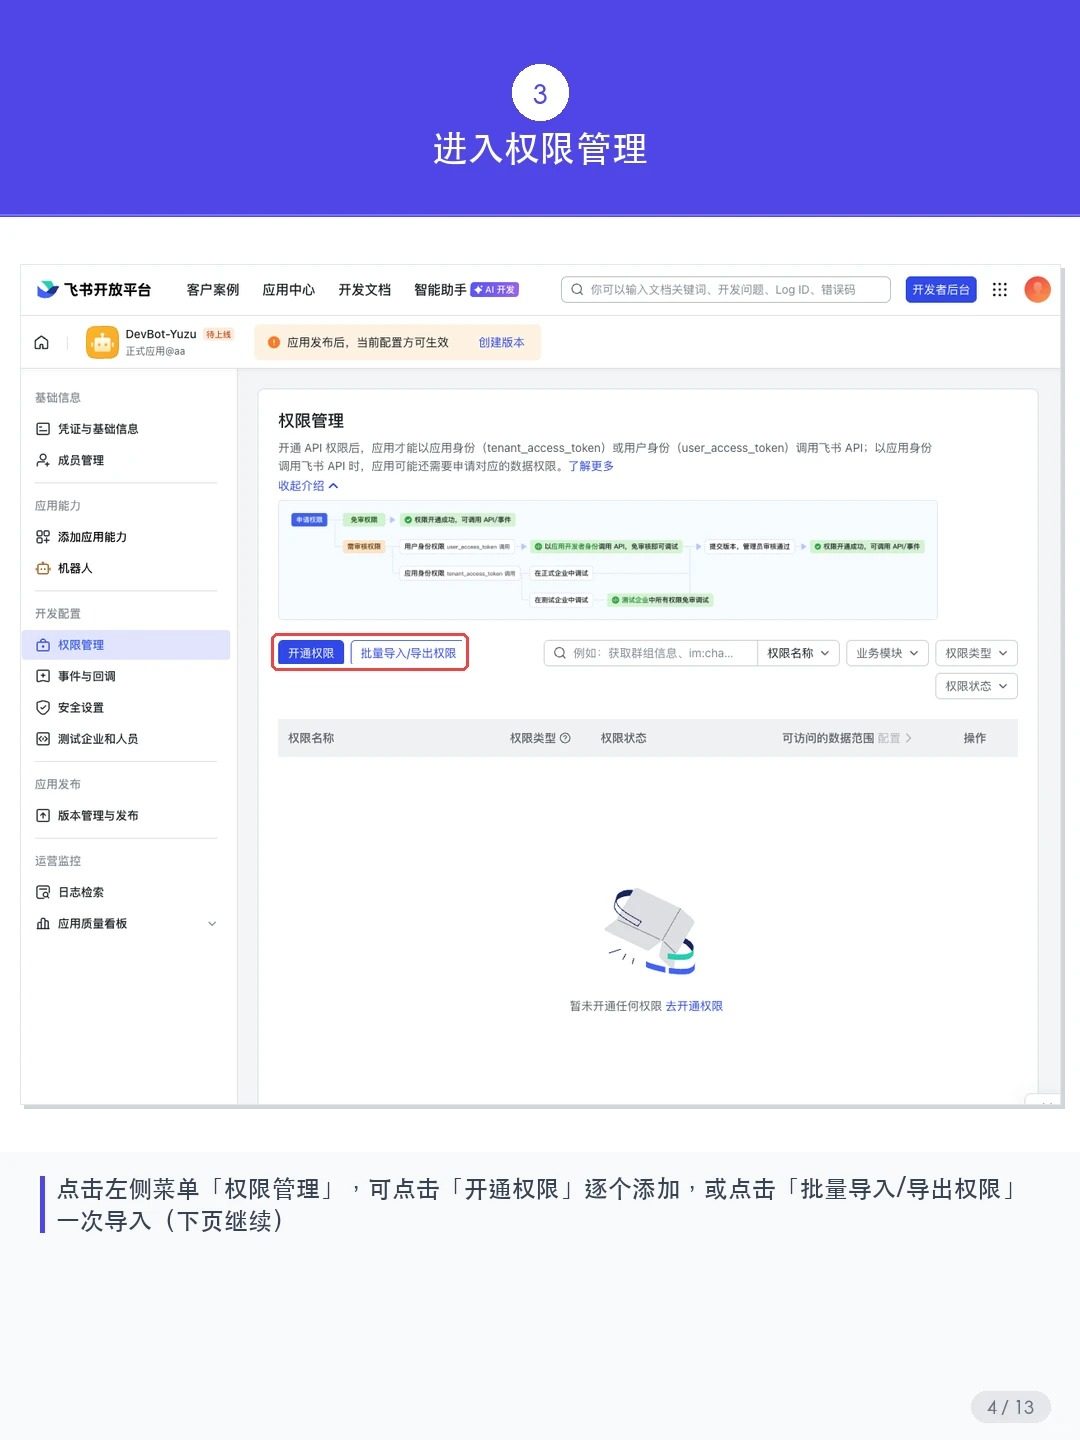
Task: Click 批量导入/导出权限 button
Action: pyautogui.click(x=408, y=653)
